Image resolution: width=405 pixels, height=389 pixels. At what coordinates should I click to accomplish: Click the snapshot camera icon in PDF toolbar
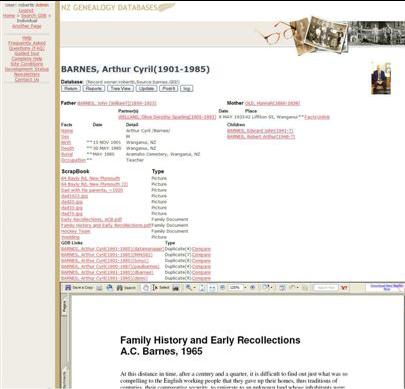tap(175, 288)
